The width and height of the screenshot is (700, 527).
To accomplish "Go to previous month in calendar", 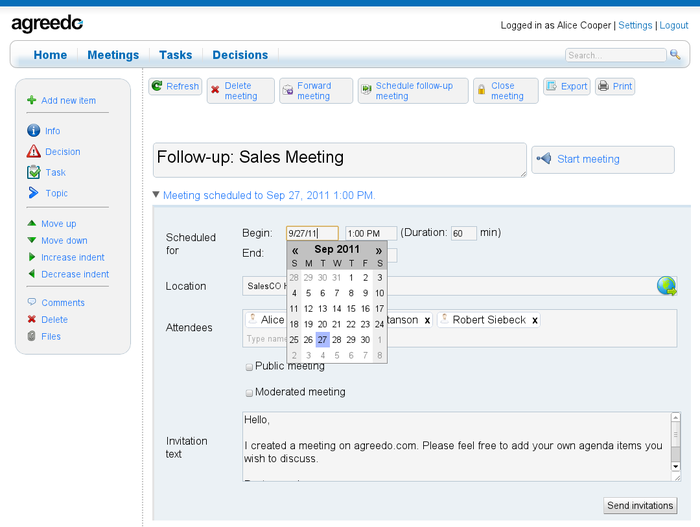I will coord(295,250).
